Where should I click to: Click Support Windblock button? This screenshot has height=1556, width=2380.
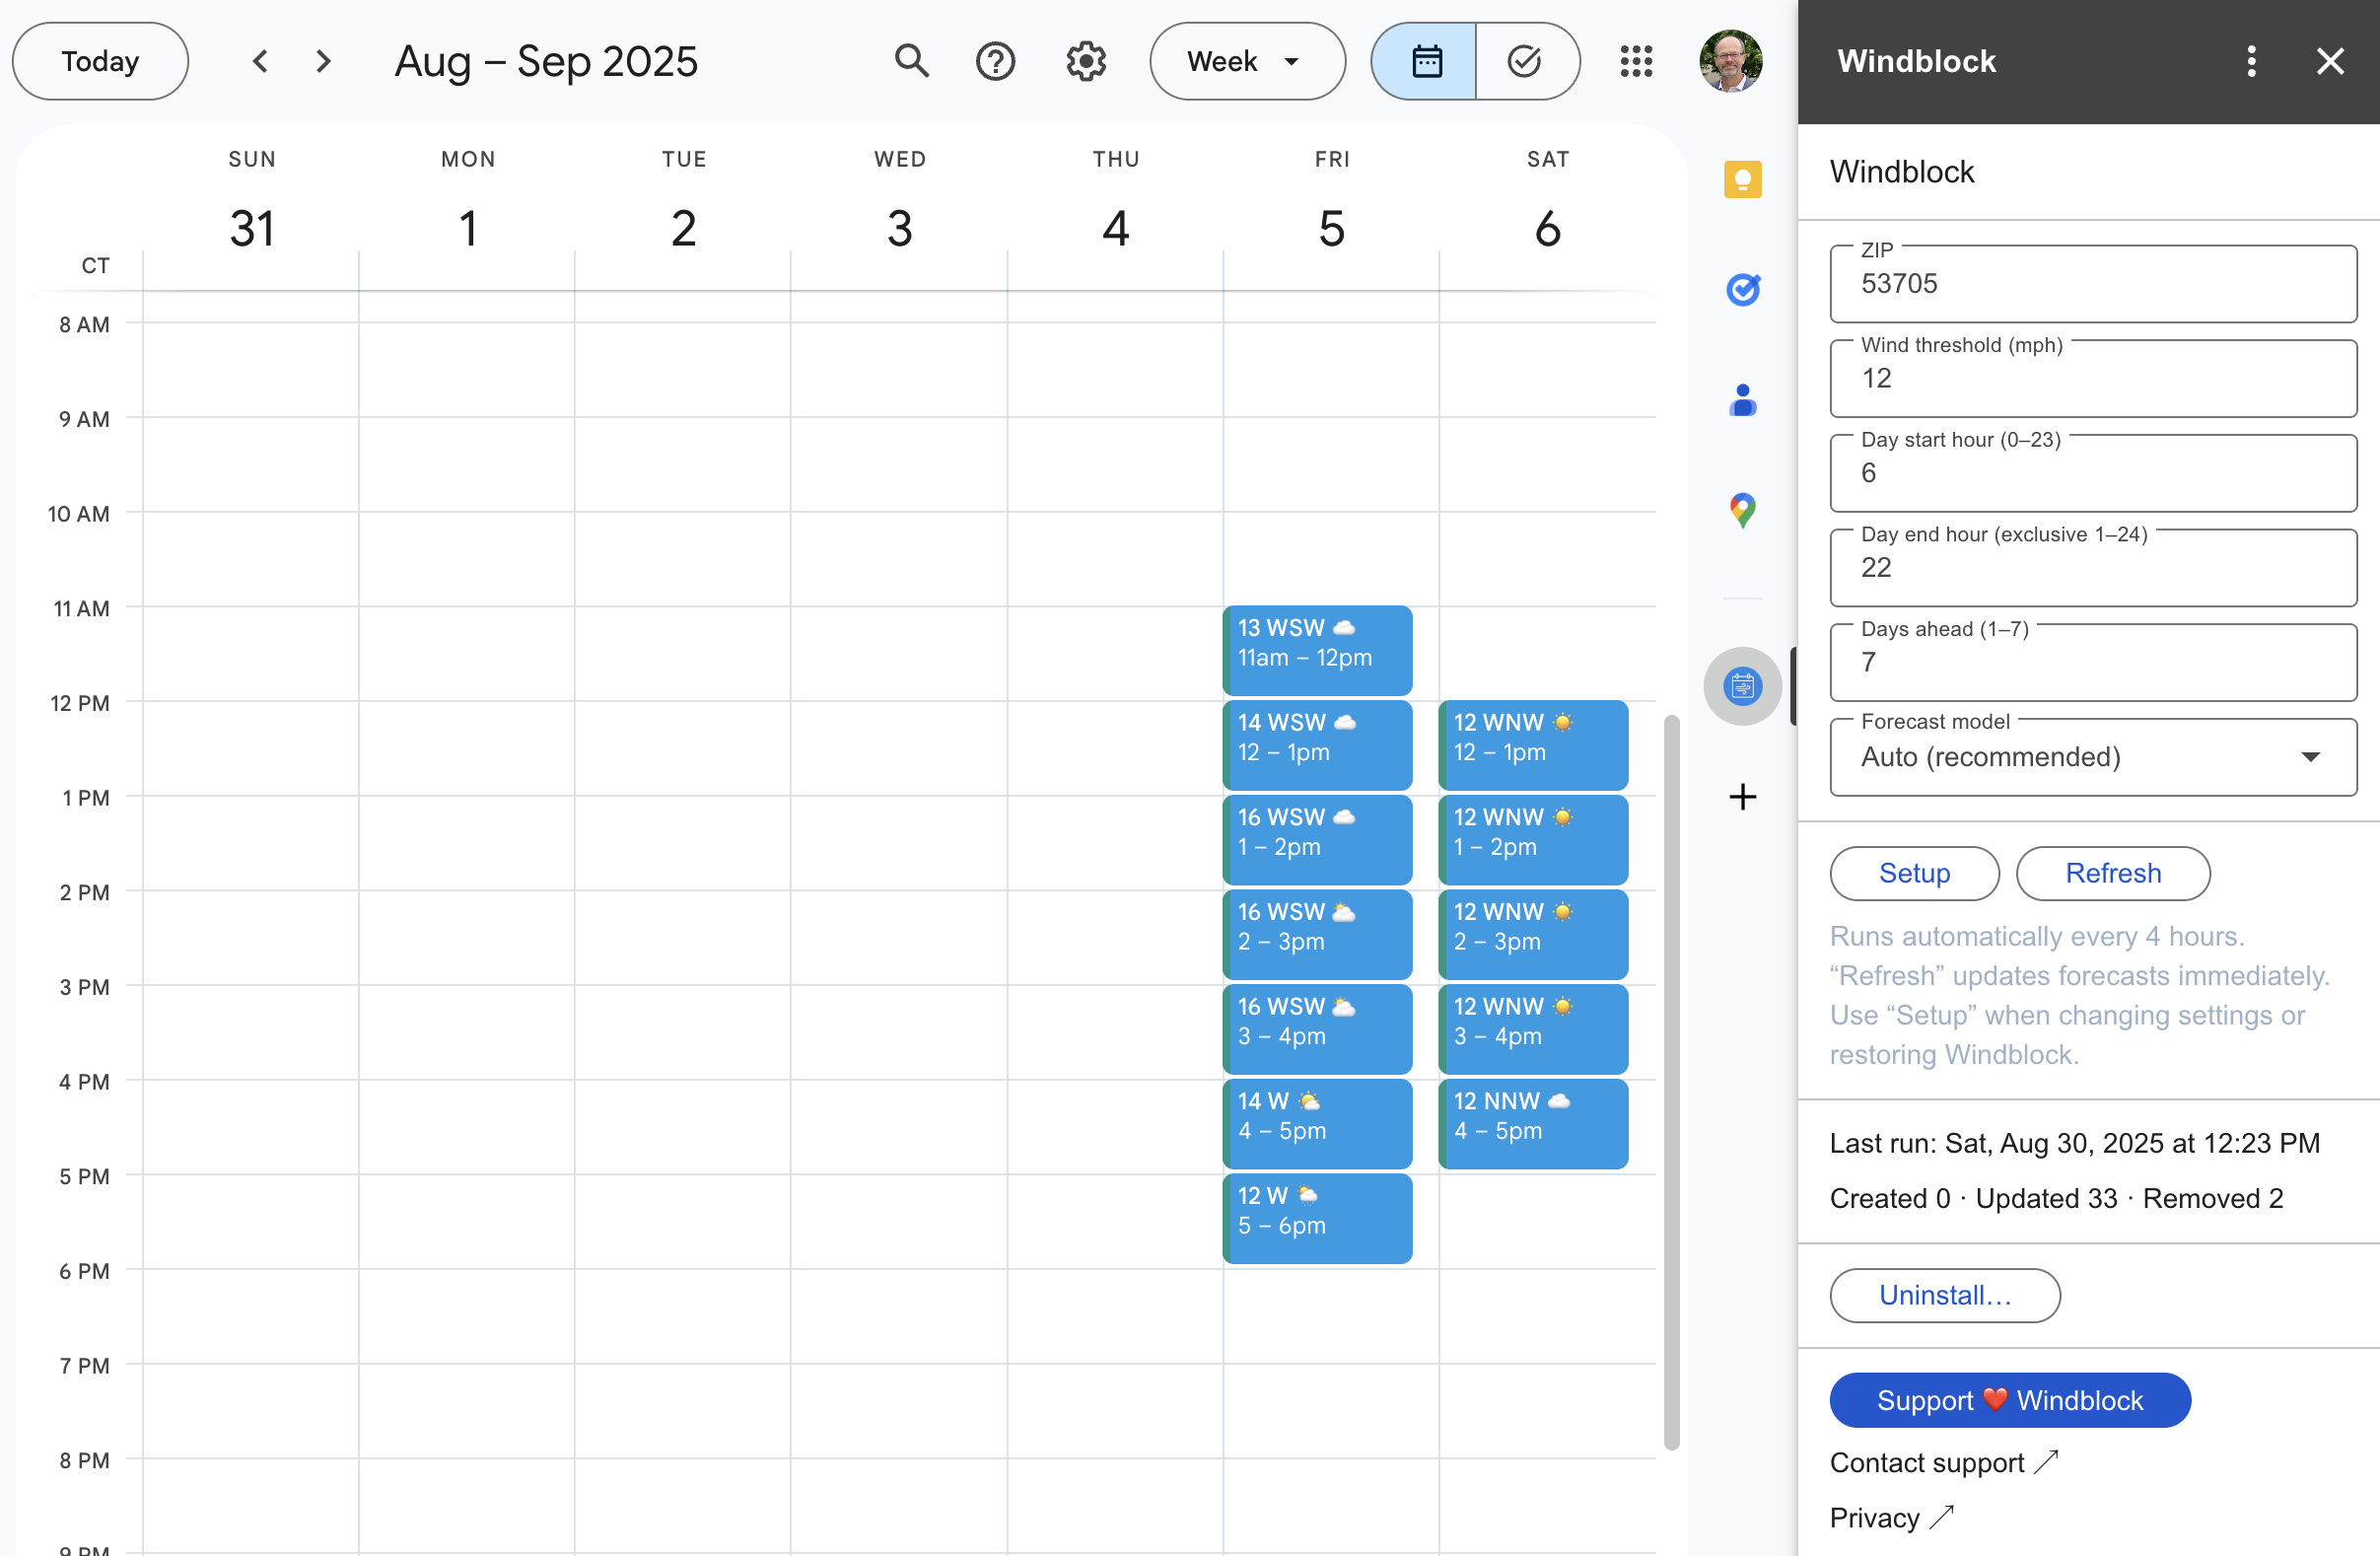[2010, 1400]
